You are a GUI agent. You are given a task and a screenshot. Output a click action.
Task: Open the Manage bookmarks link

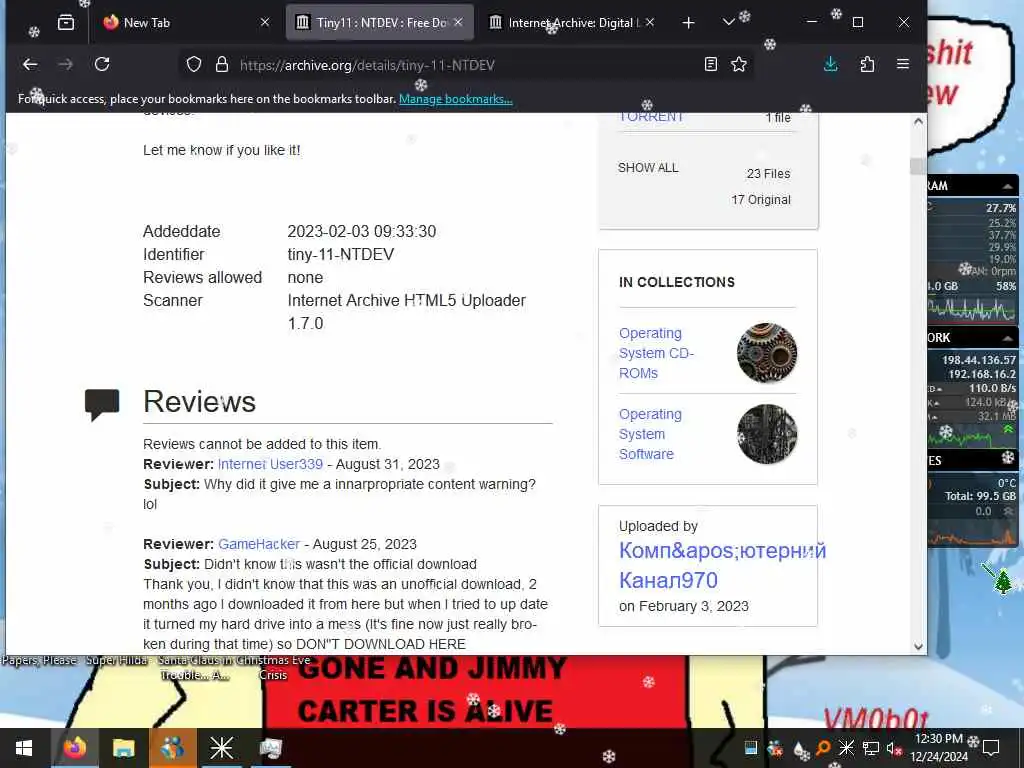(x=456, y=99)
